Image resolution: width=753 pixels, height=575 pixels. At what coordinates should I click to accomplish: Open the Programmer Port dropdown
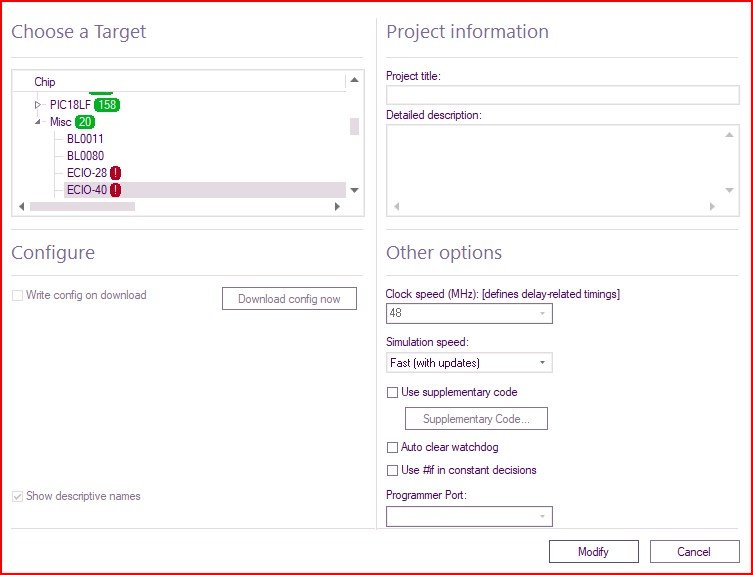coord(469,516)
